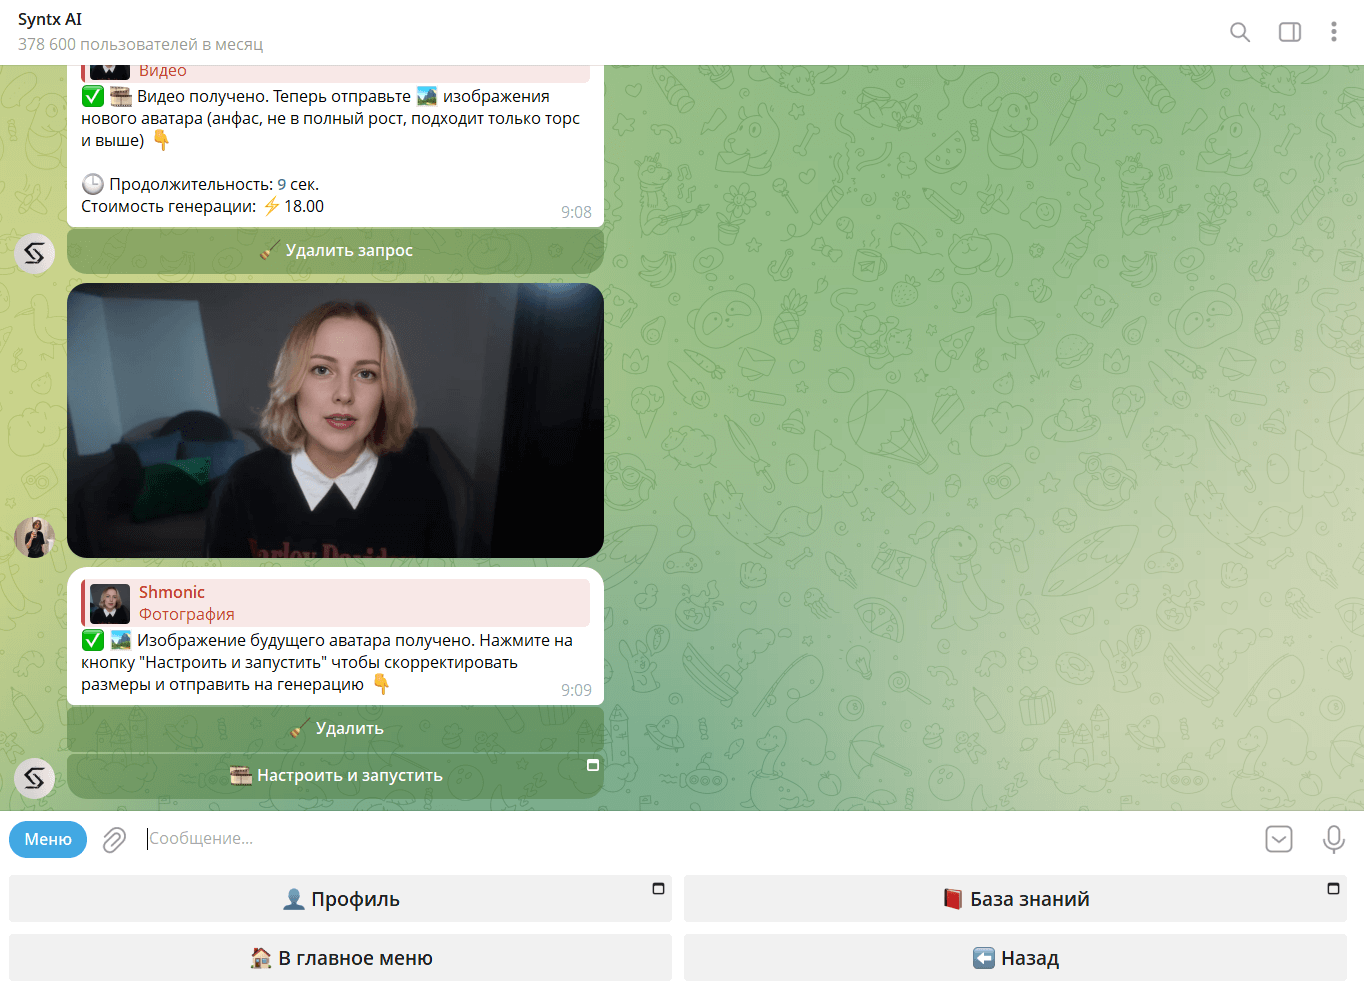Click the Видео reply quote at top
The width and height of the screenshot is (1364, 988).
pyautogui.click(x=335, y=73)
